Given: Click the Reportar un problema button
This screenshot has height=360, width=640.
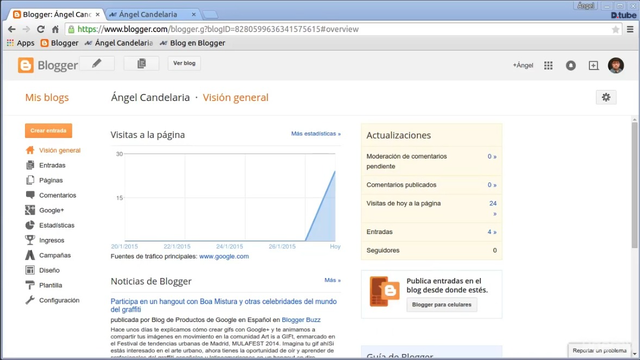Looking at the screenshot, I should pos(599,351).
